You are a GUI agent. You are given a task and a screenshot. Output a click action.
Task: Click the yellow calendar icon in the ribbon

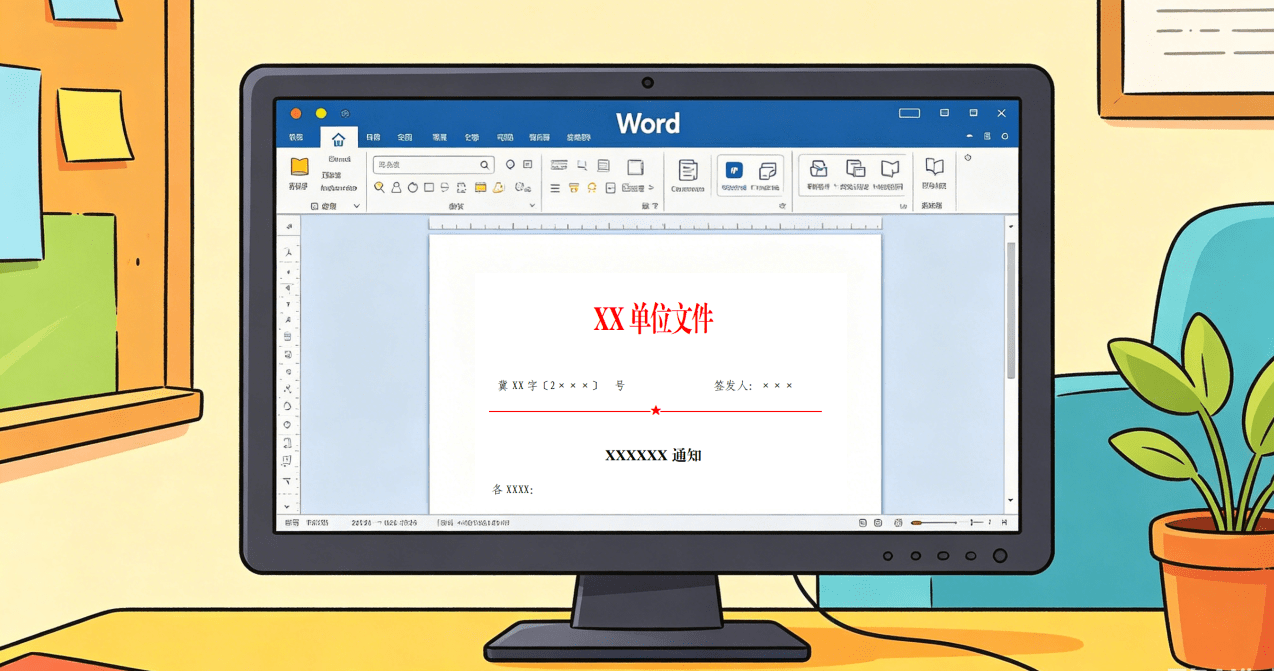(480, 187)
